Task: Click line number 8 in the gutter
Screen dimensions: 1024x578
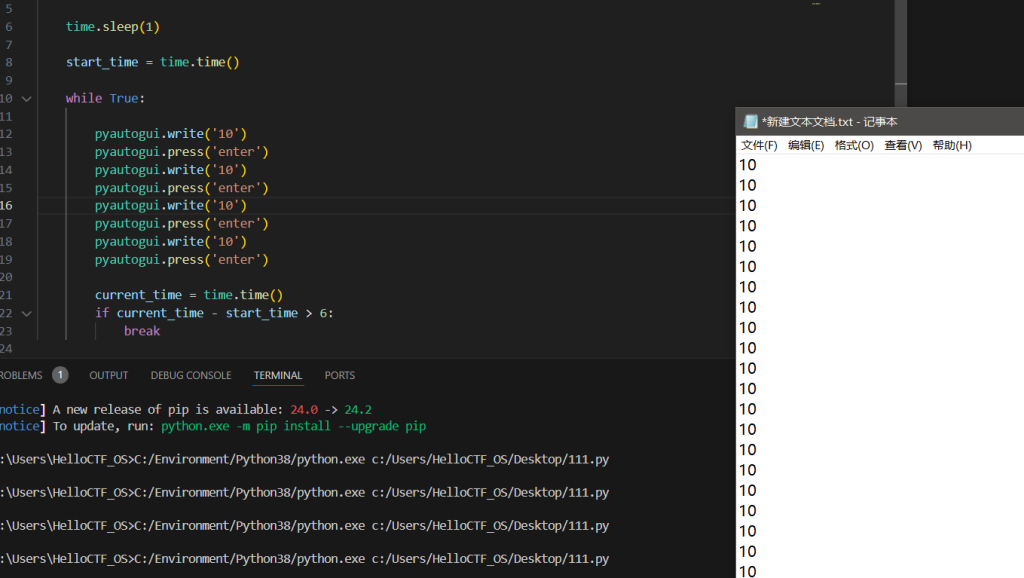Action: click(8, 62)
